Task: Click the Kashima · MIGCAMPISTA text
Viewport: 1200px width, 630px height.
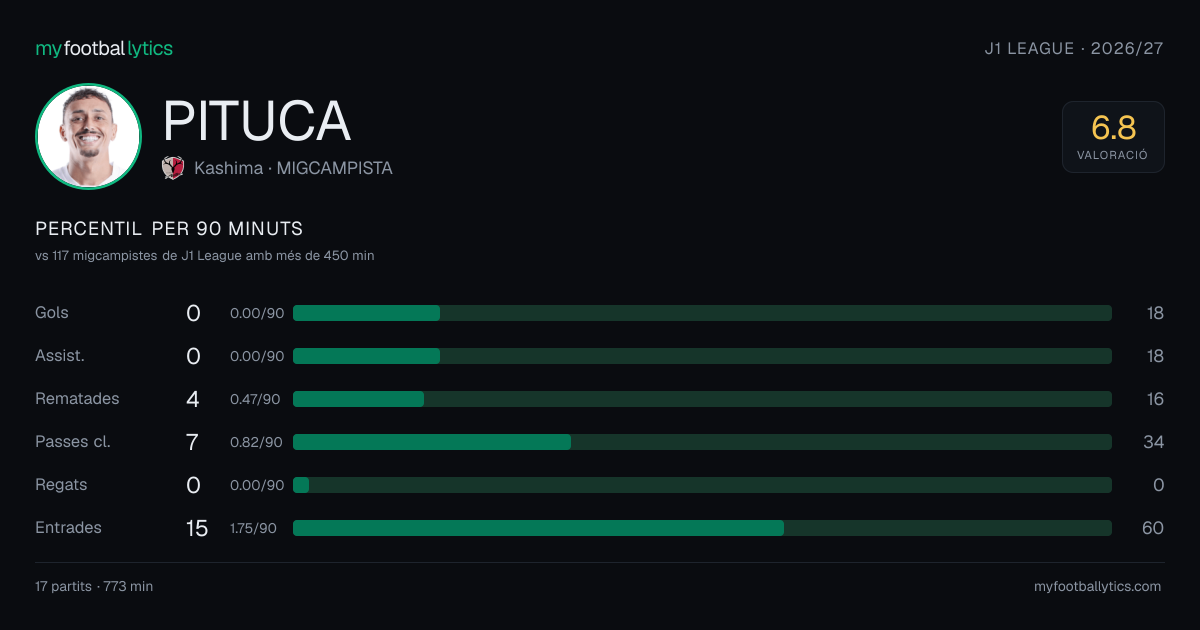Action: 293,169
